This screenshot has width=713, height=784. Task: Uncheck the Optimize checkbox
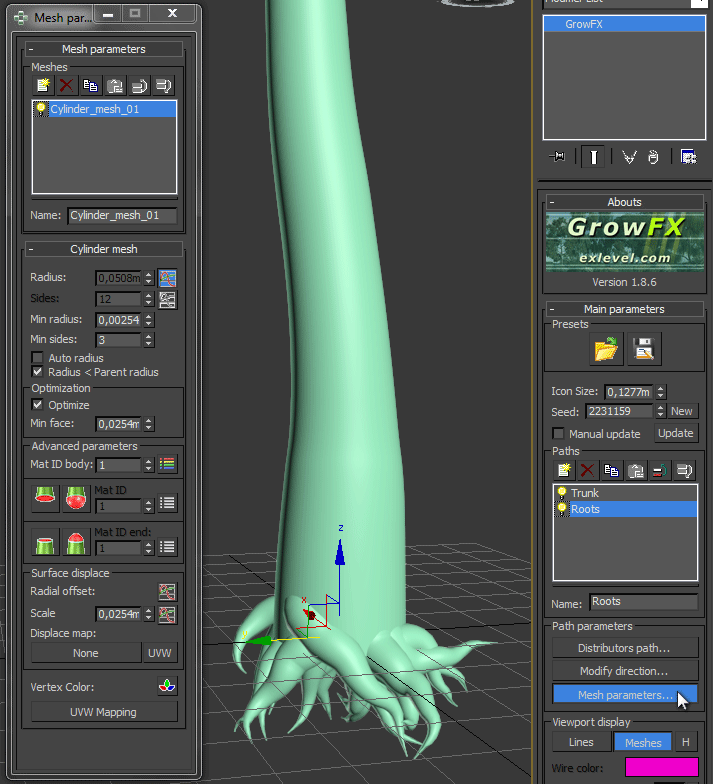(x=38, y=405)
